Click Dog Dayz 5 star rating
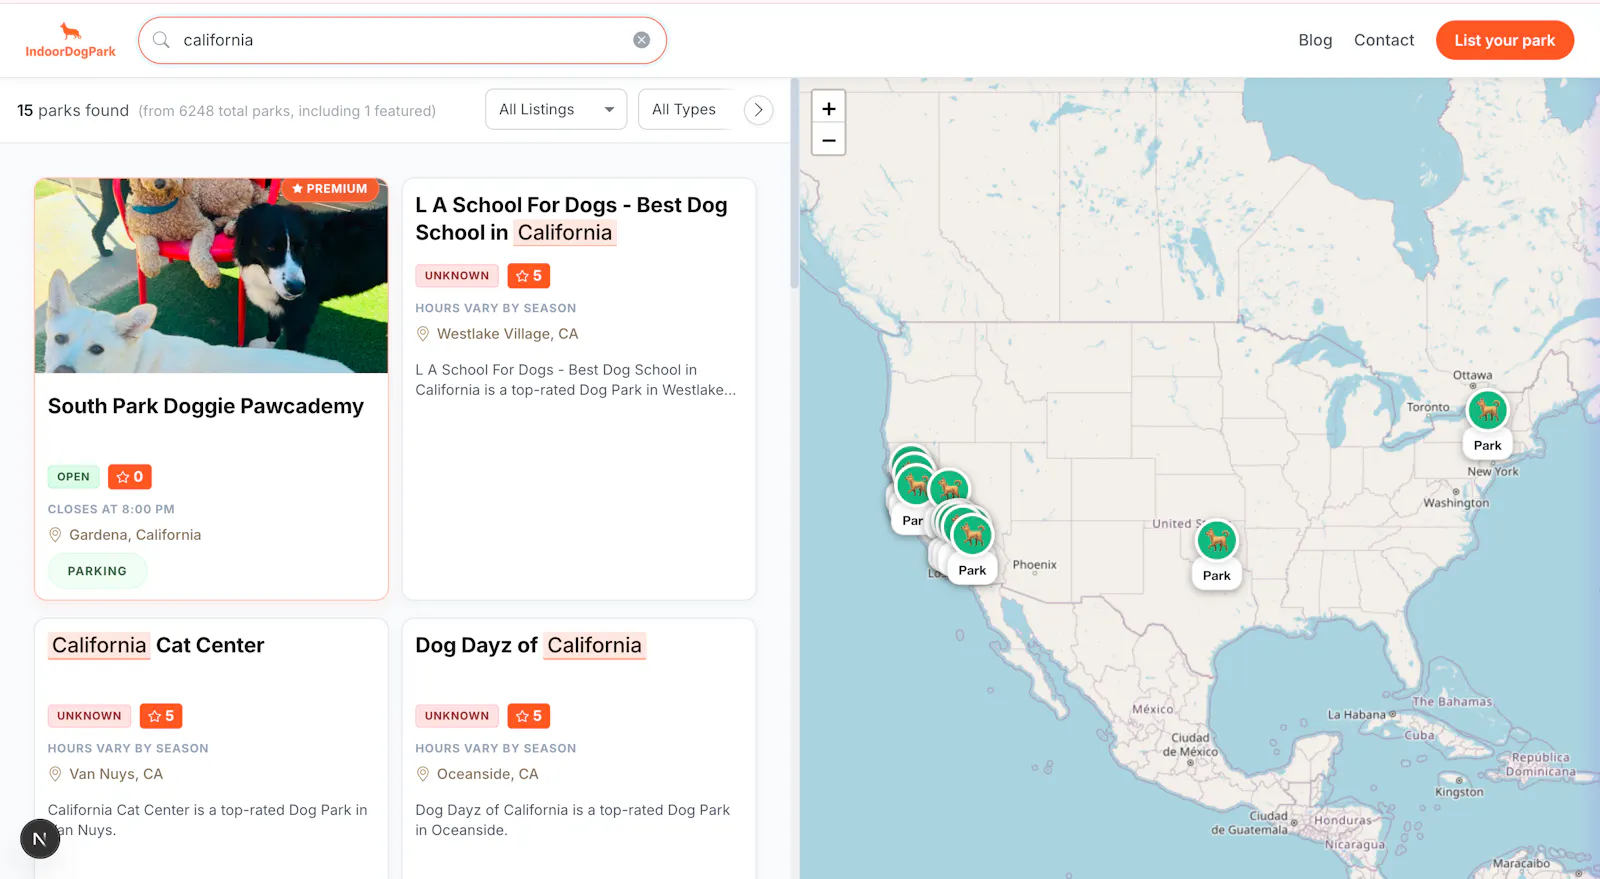The width and height of the screenshot is (1600, 879). (529, 716)
